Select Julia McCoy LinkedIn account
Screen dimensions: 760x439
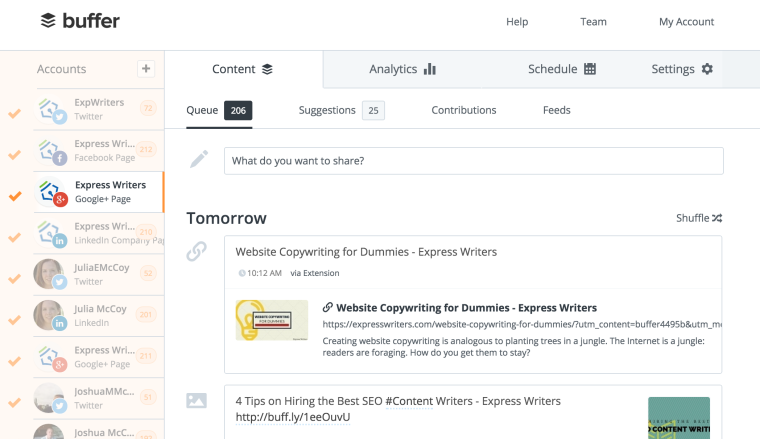[99, 315]
